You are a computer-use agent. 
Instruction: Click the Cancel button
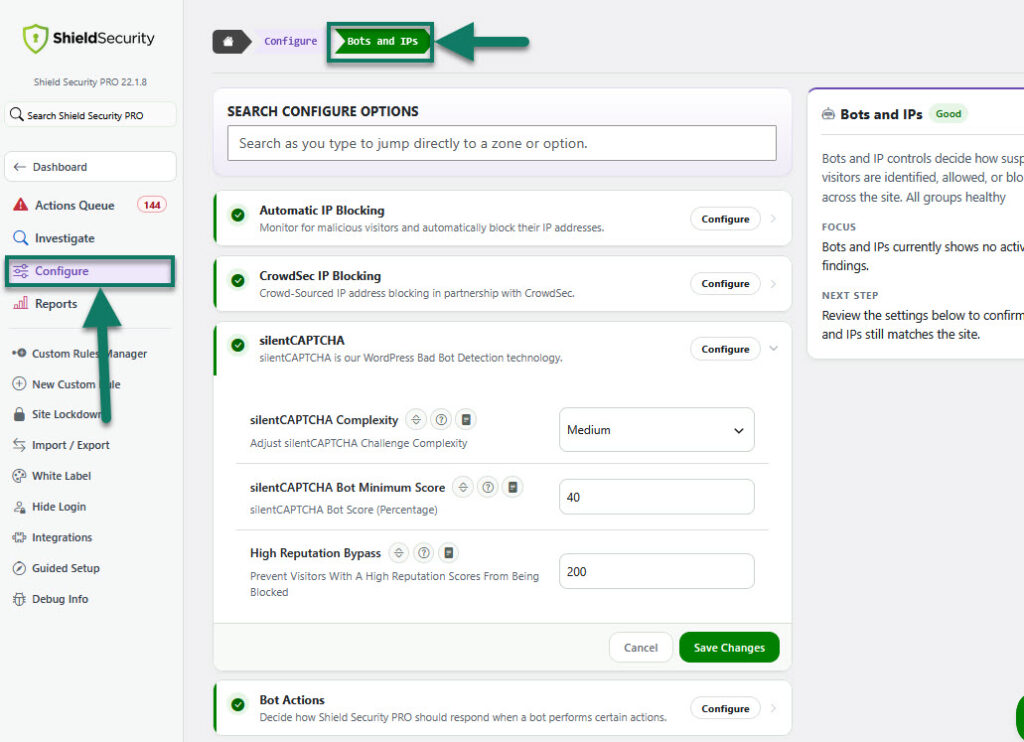click(x=641, y=647)
